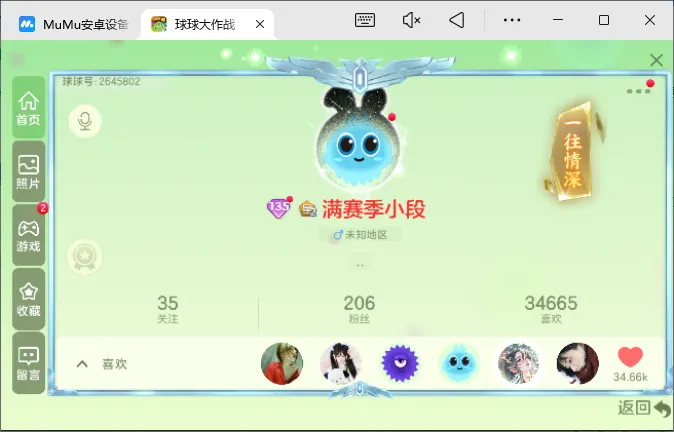Open the three-dot more options menu
This screenshot has width=674, height=432.
[637, 91]
